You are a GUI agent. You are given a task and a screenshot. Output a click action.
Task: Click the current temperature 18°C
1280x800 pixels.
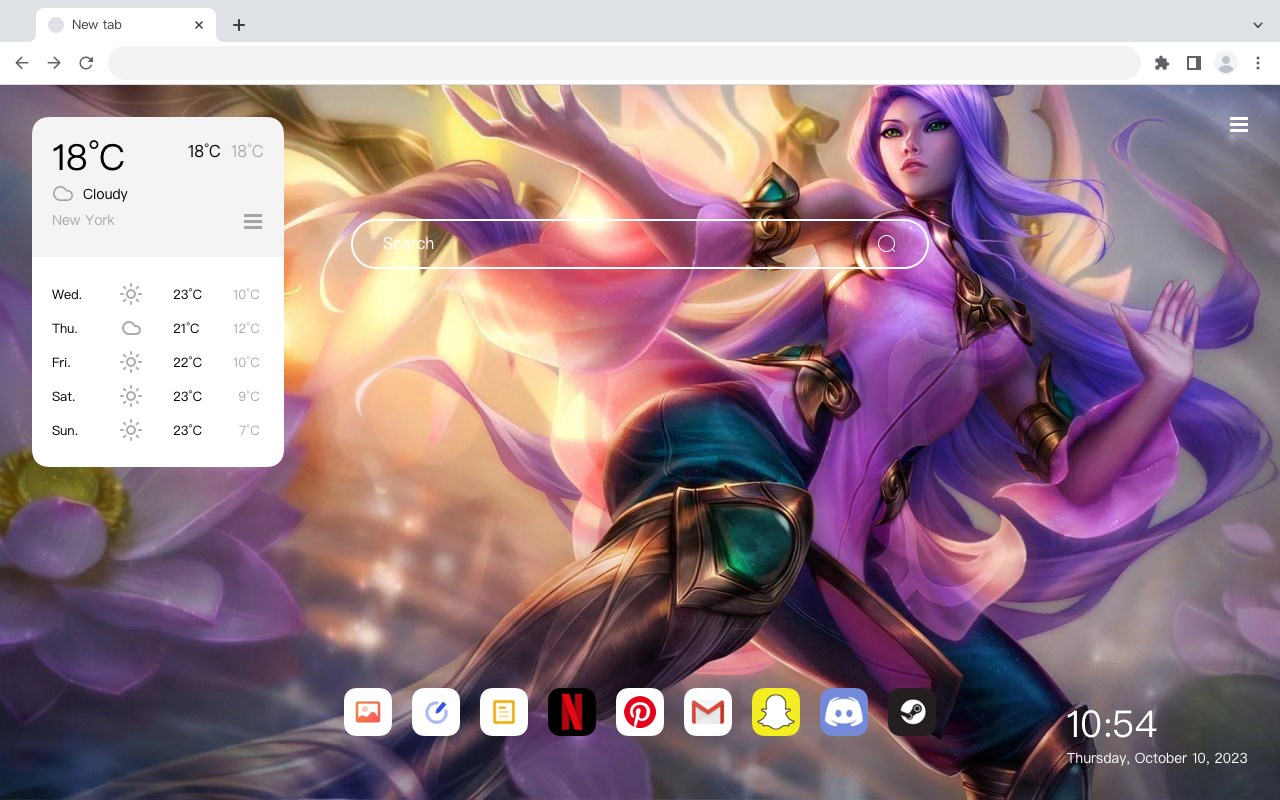pyautogui.click(x=88, y=157)
